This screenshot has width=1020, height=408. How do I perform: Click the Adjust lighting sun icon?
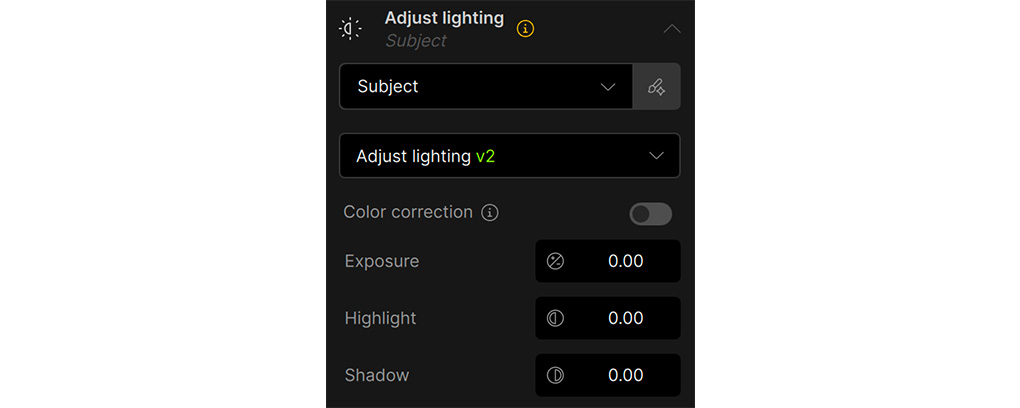click(x=350, y=29)
